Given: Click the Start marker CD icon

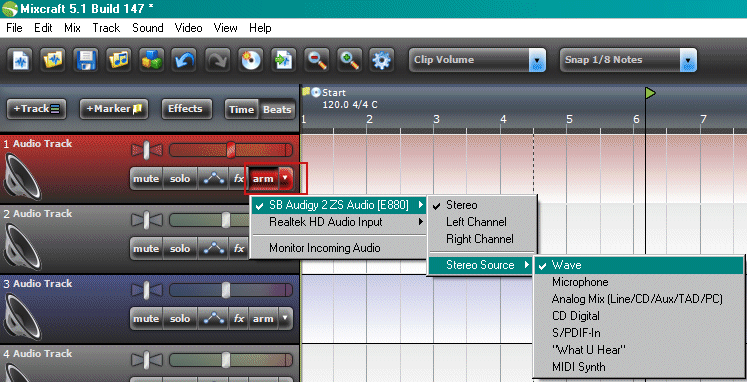Looking at the screenshot, I should 316,92.
